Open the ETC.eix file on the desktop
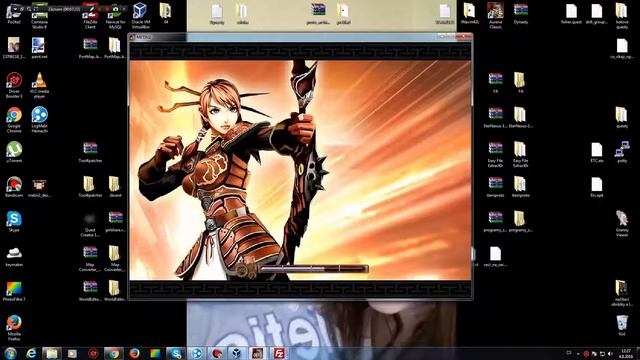Screen dimensions: 640x360 pyautogui.click(x=596, y=152)
